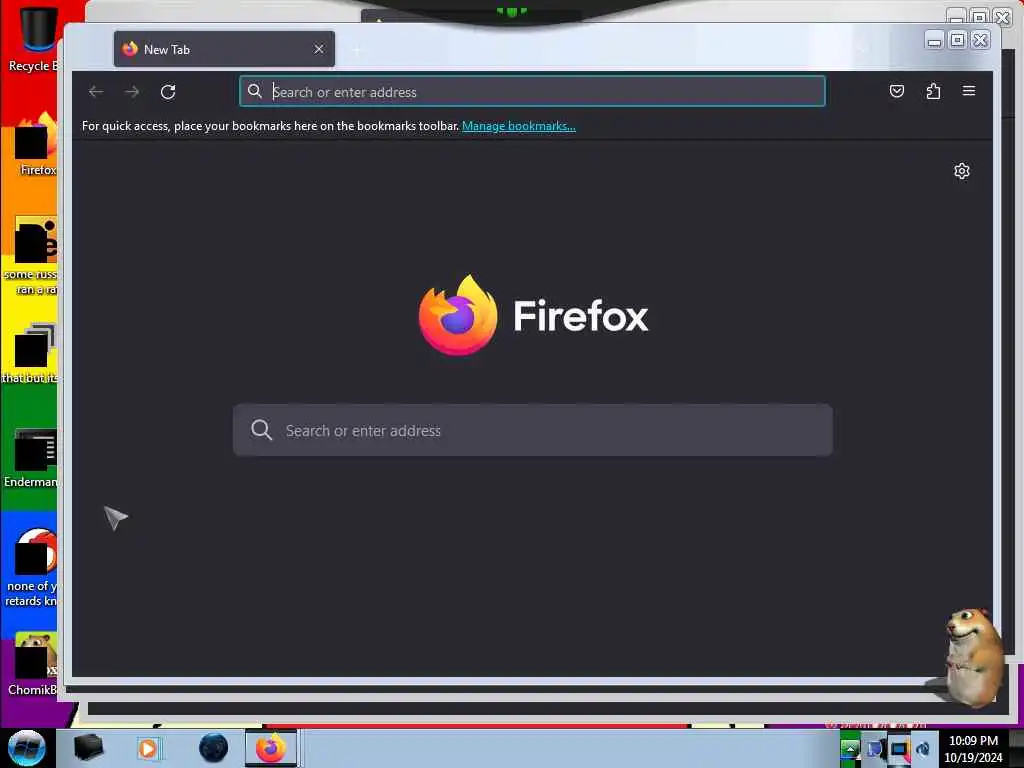
Task: Open the Windows Start orb
Action: pyautogui.click(x=26, y=748)
